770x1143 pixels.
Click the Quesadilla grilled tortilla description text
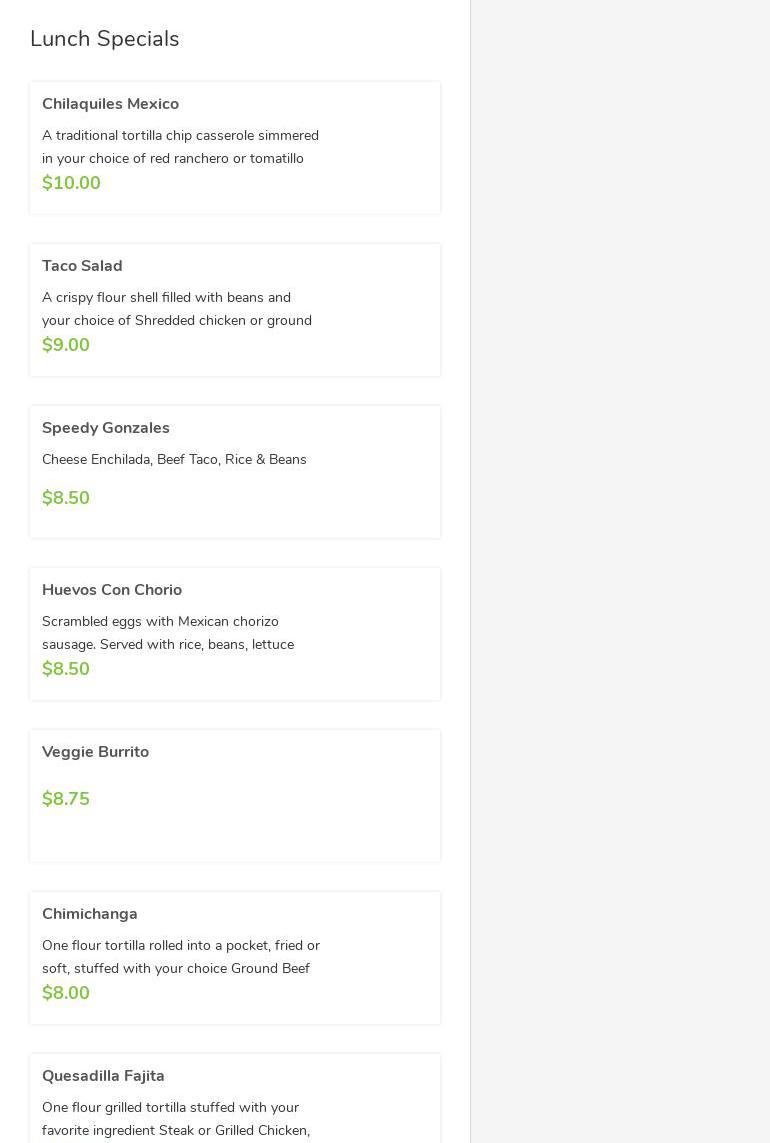(176, 1119)
